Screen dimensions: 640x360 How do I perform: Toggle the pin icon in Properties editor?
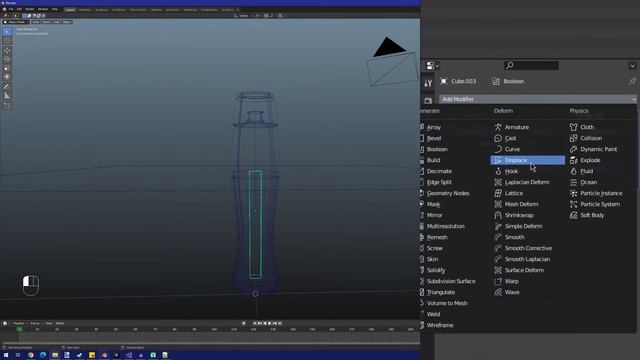click(632, 81)
